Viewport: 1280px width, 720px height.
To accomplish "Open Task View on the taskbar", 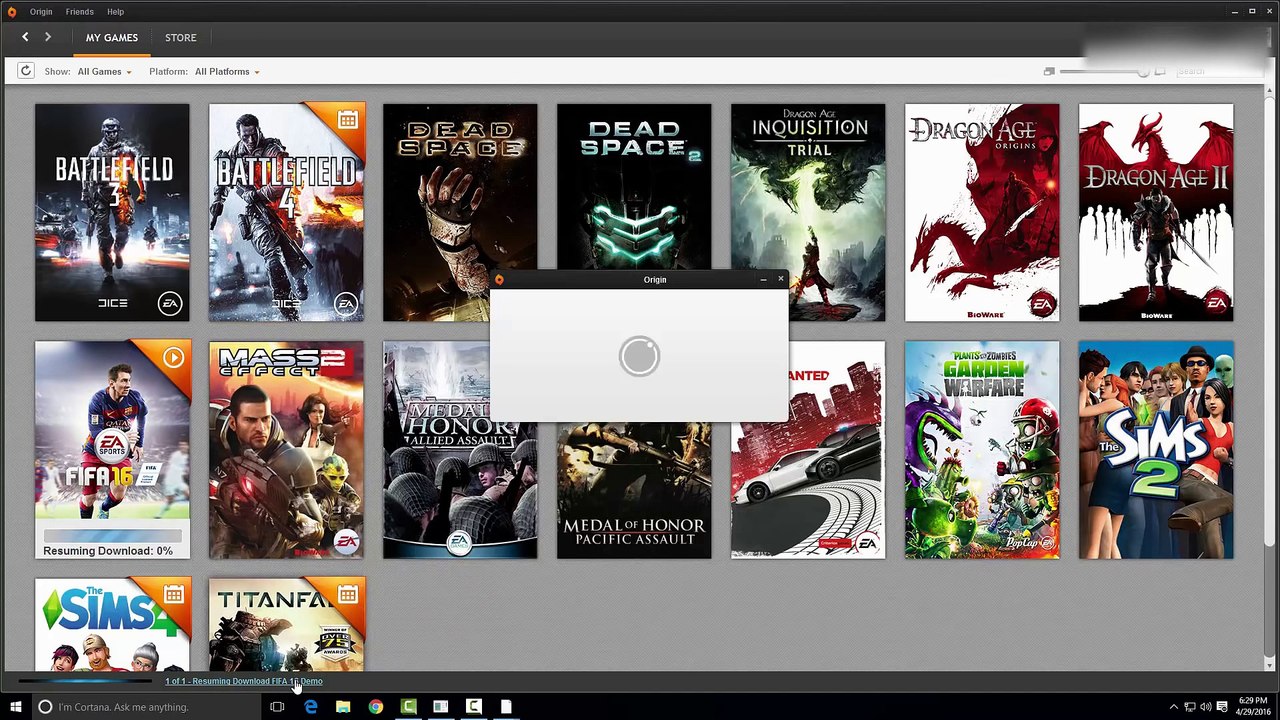I will click(x=277, y=707).
